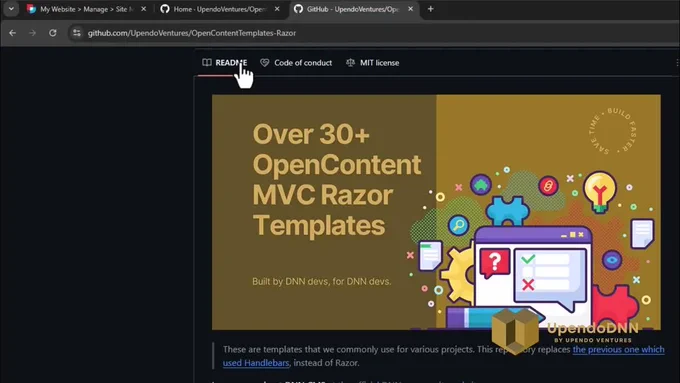Open the MIT license tab
The height and width of the screenshot is (383, 680).
[373, 63]
